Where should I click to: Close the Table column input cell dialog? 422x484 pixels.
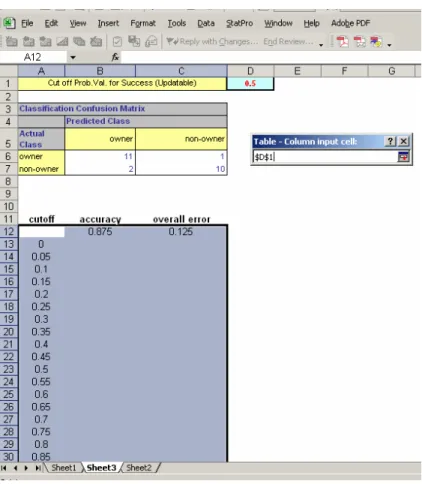[403, 141]
